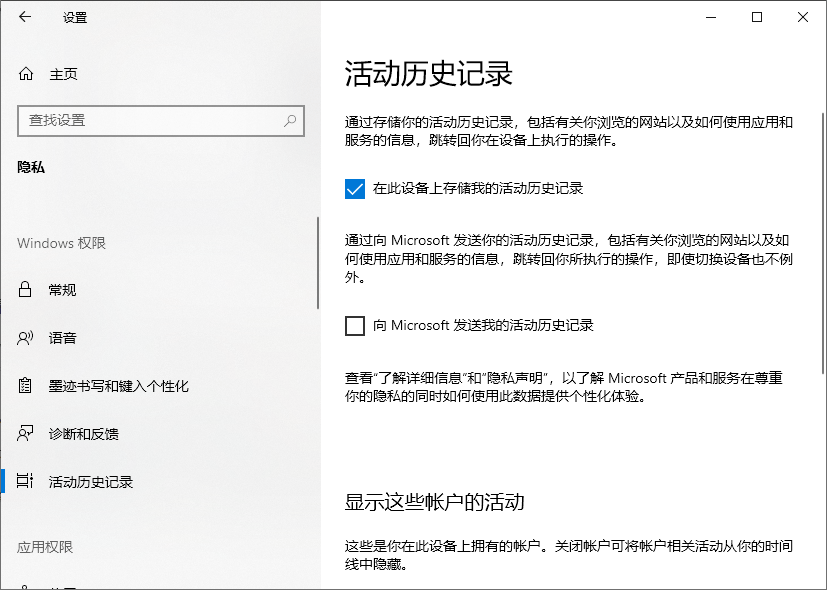The height and width of the screenshot is (590, 827).
Task: Click the left sidebar scrollbar thumb
Action: [x=318, y=263]
